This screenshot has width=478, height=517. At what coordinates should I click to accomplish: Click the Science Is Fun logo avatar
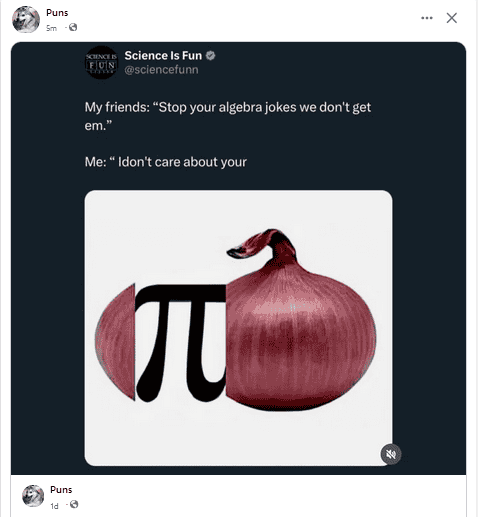102,62
